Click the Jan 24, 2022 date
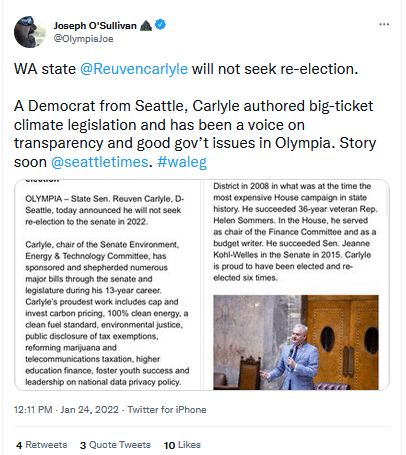Screen dimensions: 406x455 pyautogui.click(x=89, y=409)
